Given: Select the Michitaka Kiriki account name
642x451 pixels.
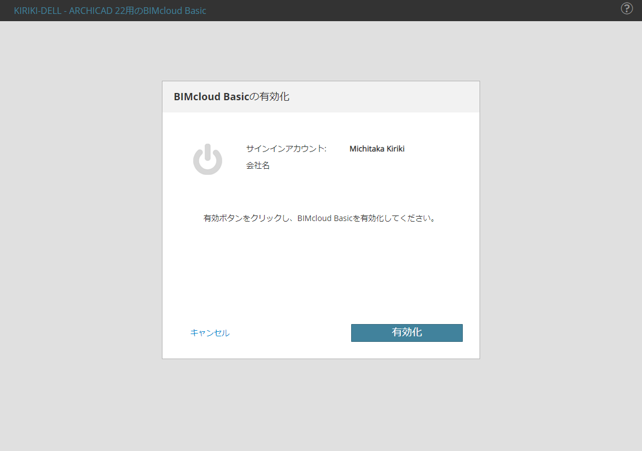Looking at the screenshot, I should point(377,149).
